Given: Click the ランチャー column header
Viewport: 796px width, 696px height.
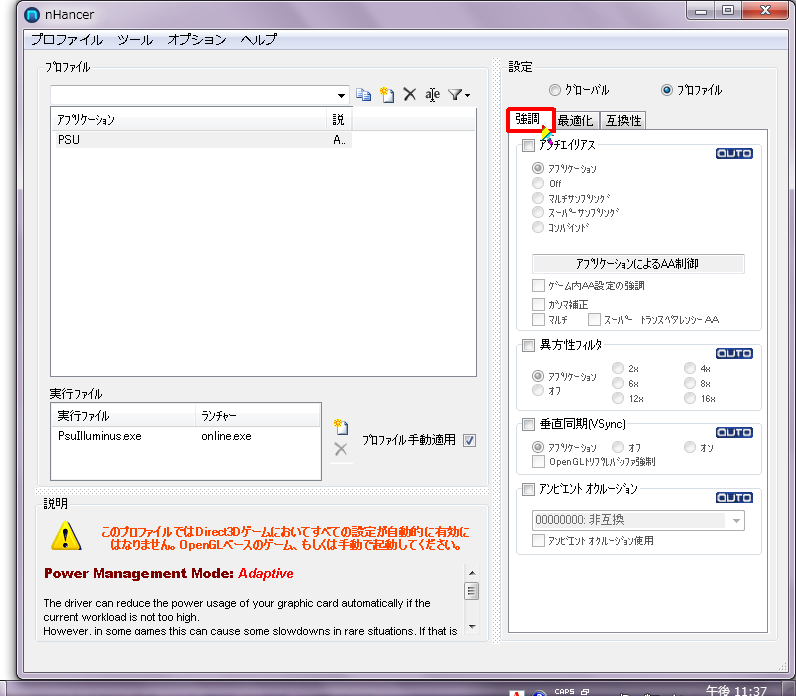Looking at the screenshot, I should tap(257, 416).
